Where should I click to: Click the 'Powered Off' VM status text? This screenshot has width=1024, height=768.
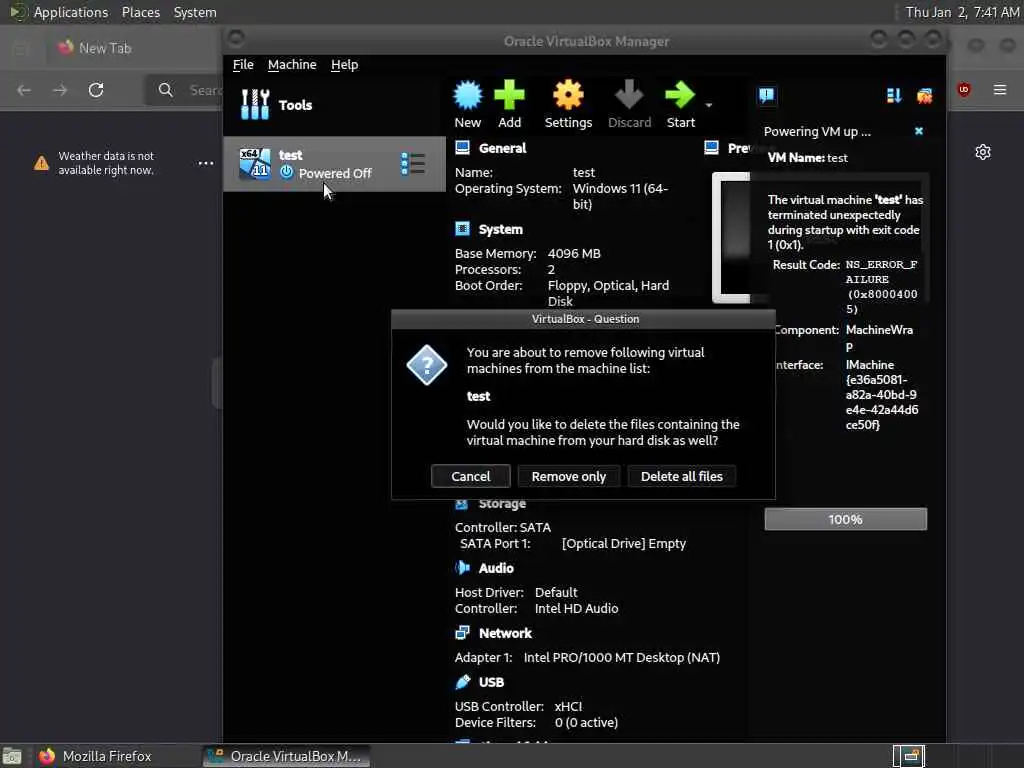[335, 173]
